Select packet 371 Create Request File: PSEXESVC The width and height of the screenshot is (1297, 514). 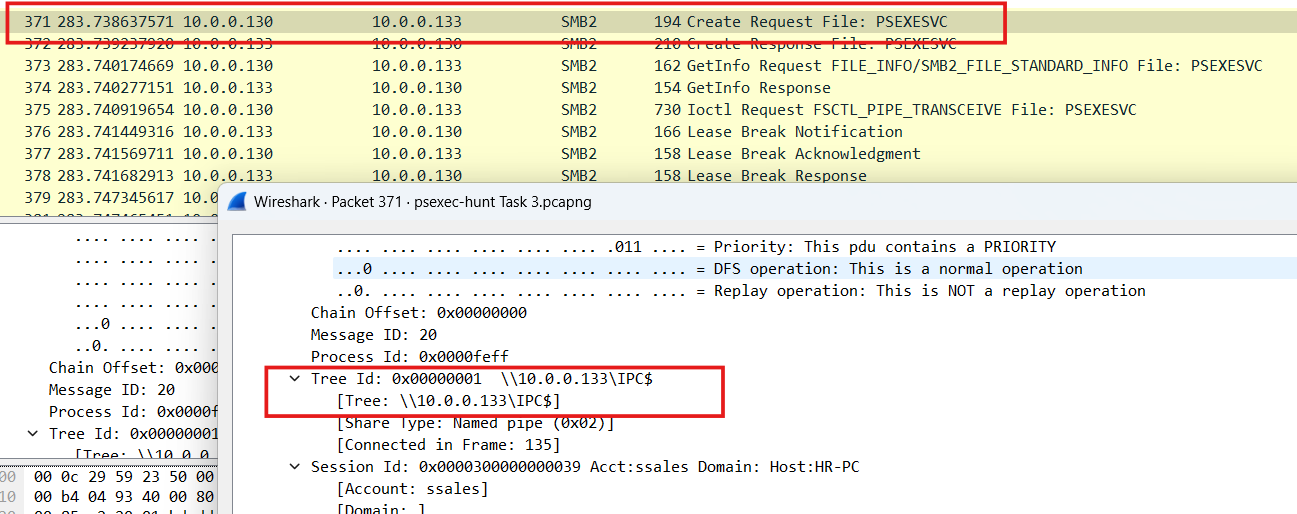pos(648,22)
